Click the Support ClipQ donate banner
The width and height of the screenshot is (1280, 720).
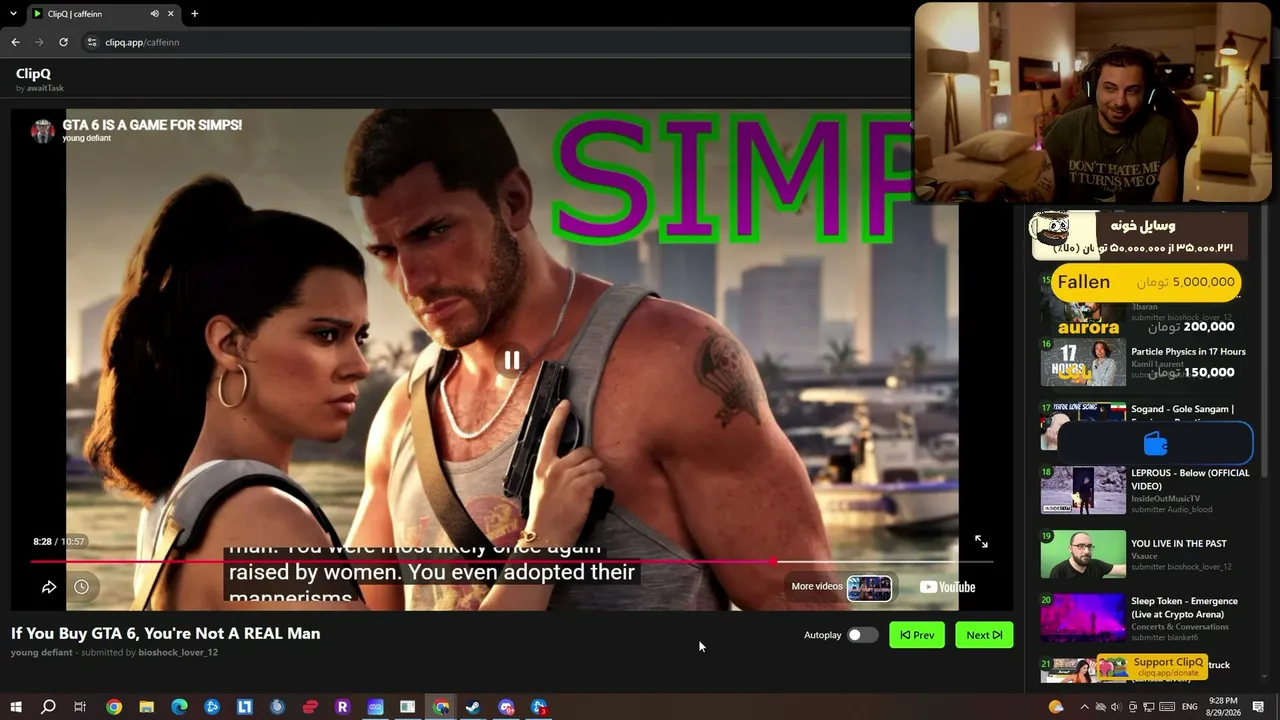pos(1152,667)
